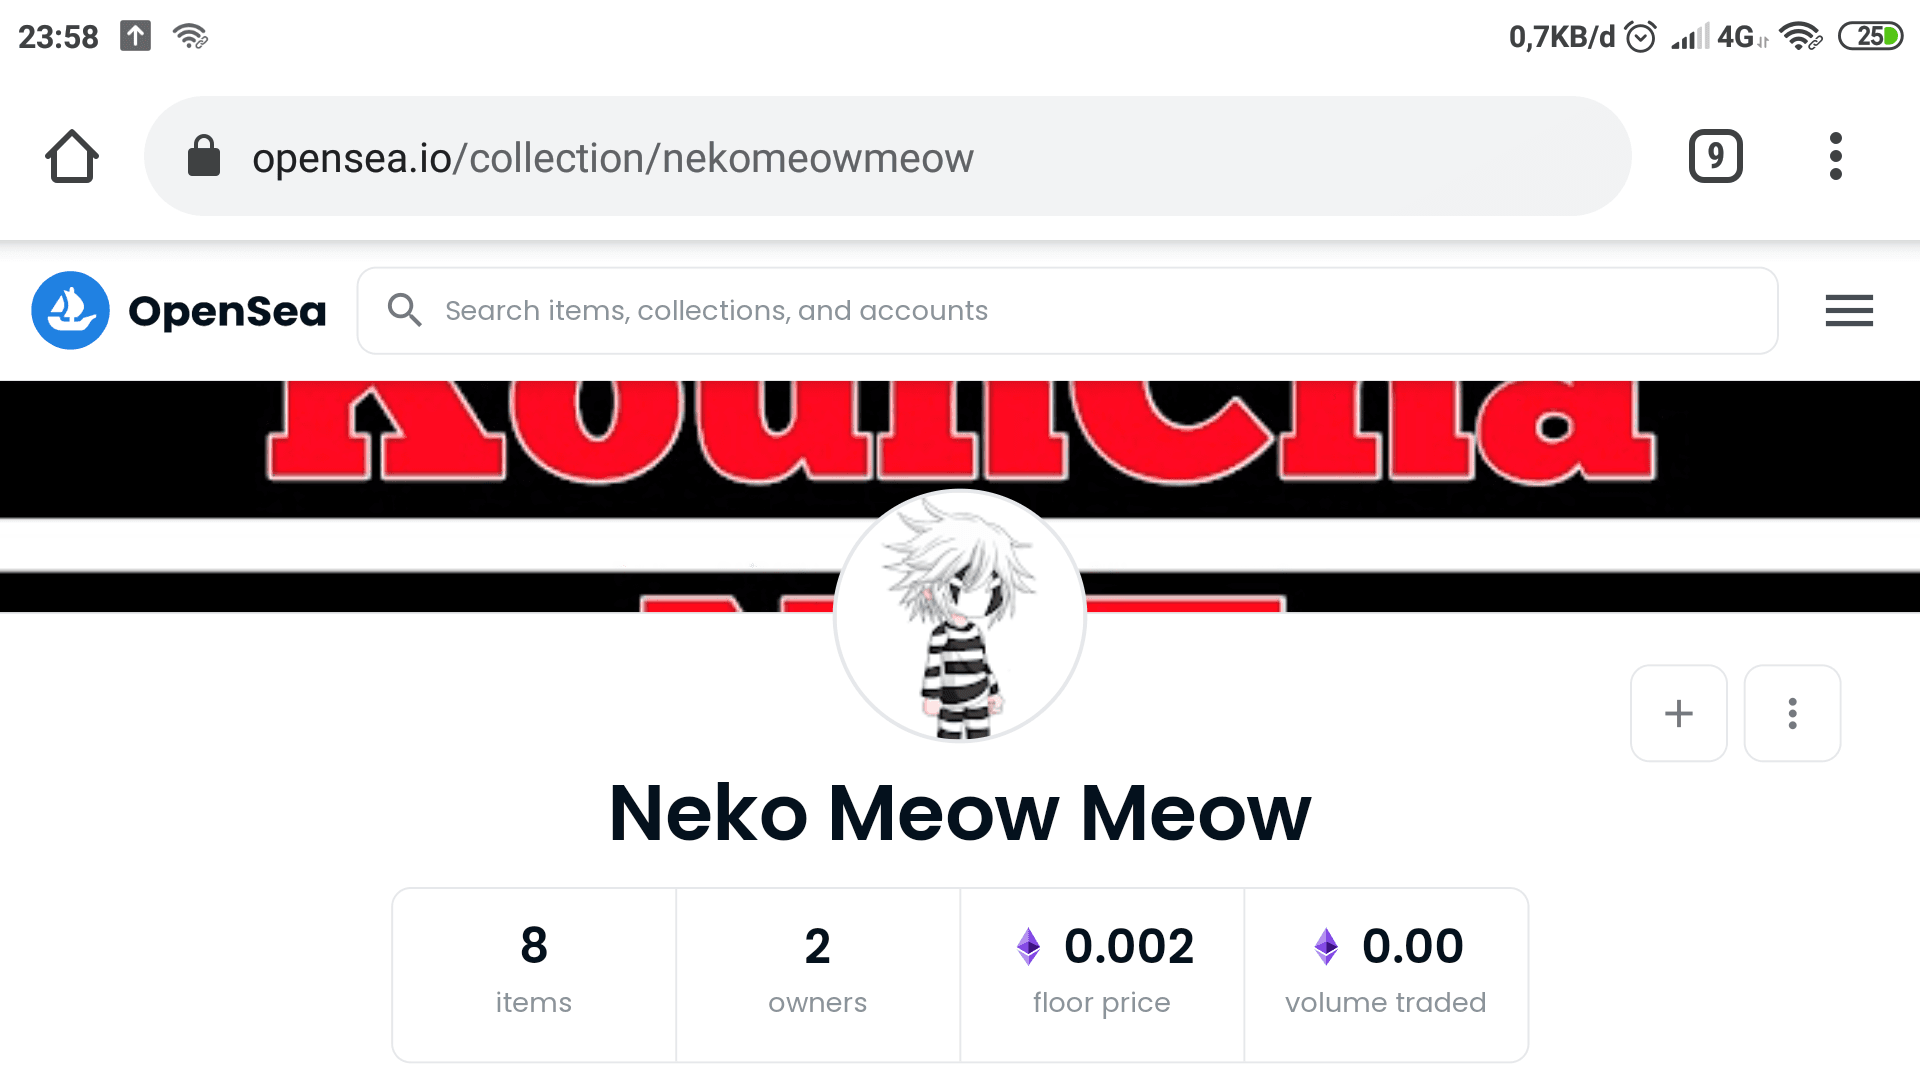Click the plus button to add collection

1678,713
